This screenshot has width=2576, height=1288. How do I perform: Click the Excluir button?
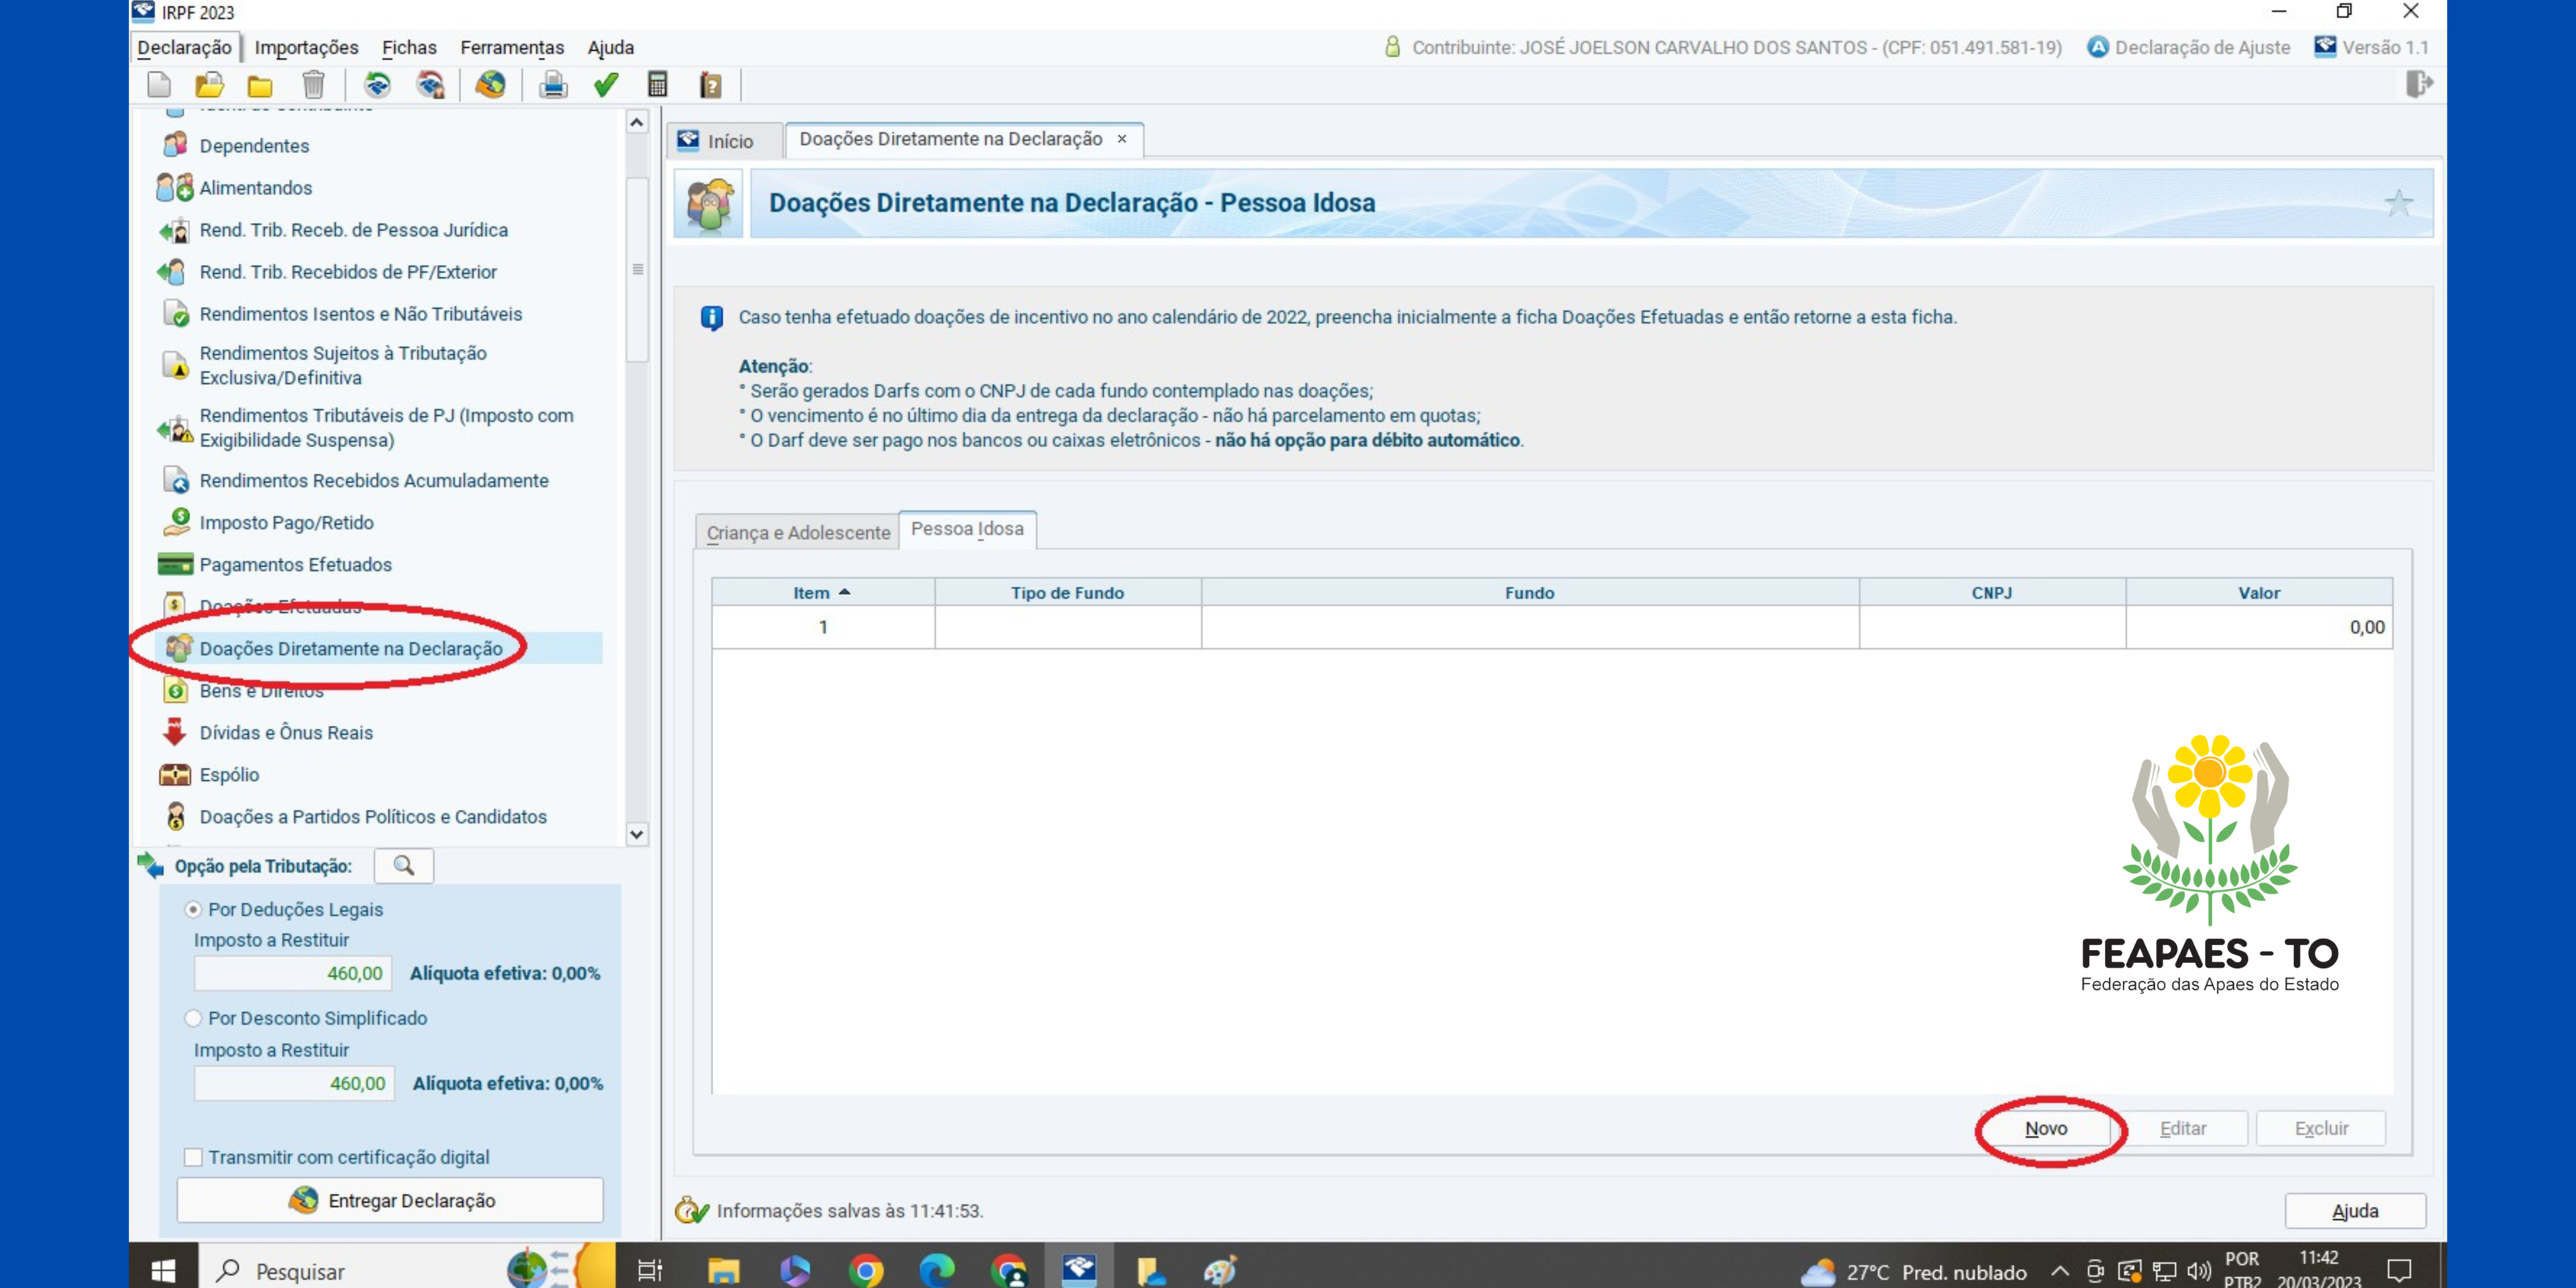pos(2321,1128)
